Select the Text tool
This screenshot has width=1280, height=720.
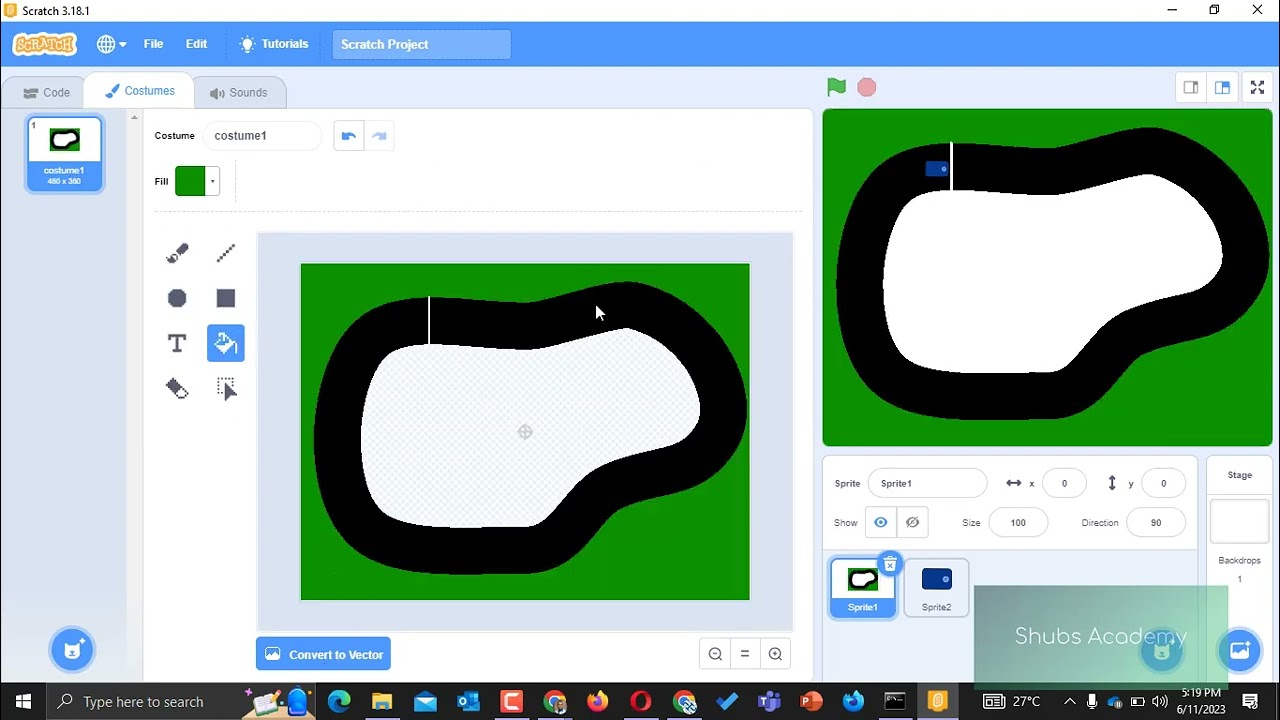(177, 343)
